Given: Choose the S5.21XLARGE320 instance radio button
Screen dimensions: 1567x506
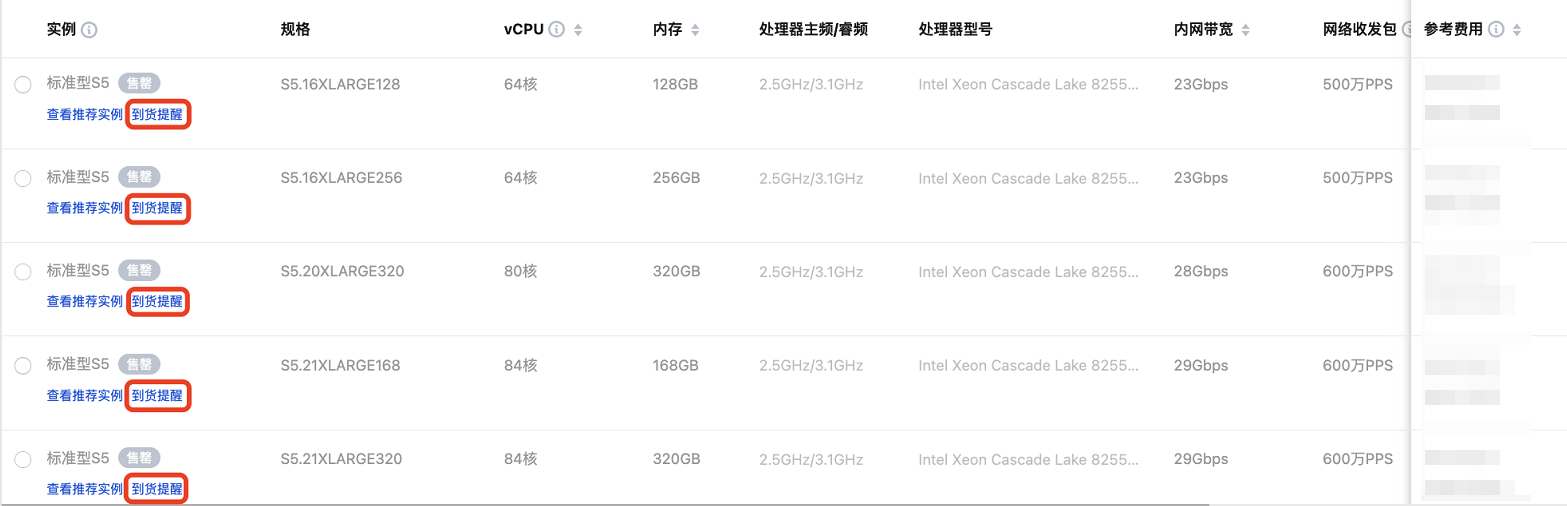Looking at the screenshot, I should point(23,459).
